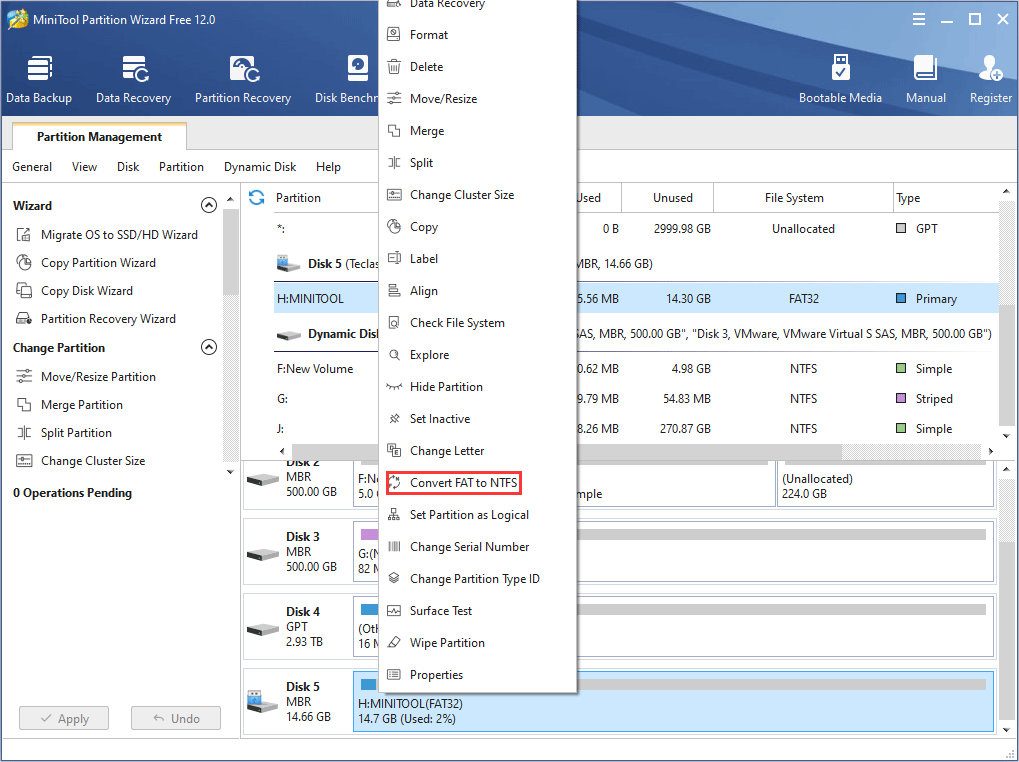Start Migrate OS to SSD/HD Wizard
The image size is (1019, 762).
[106, 235]
